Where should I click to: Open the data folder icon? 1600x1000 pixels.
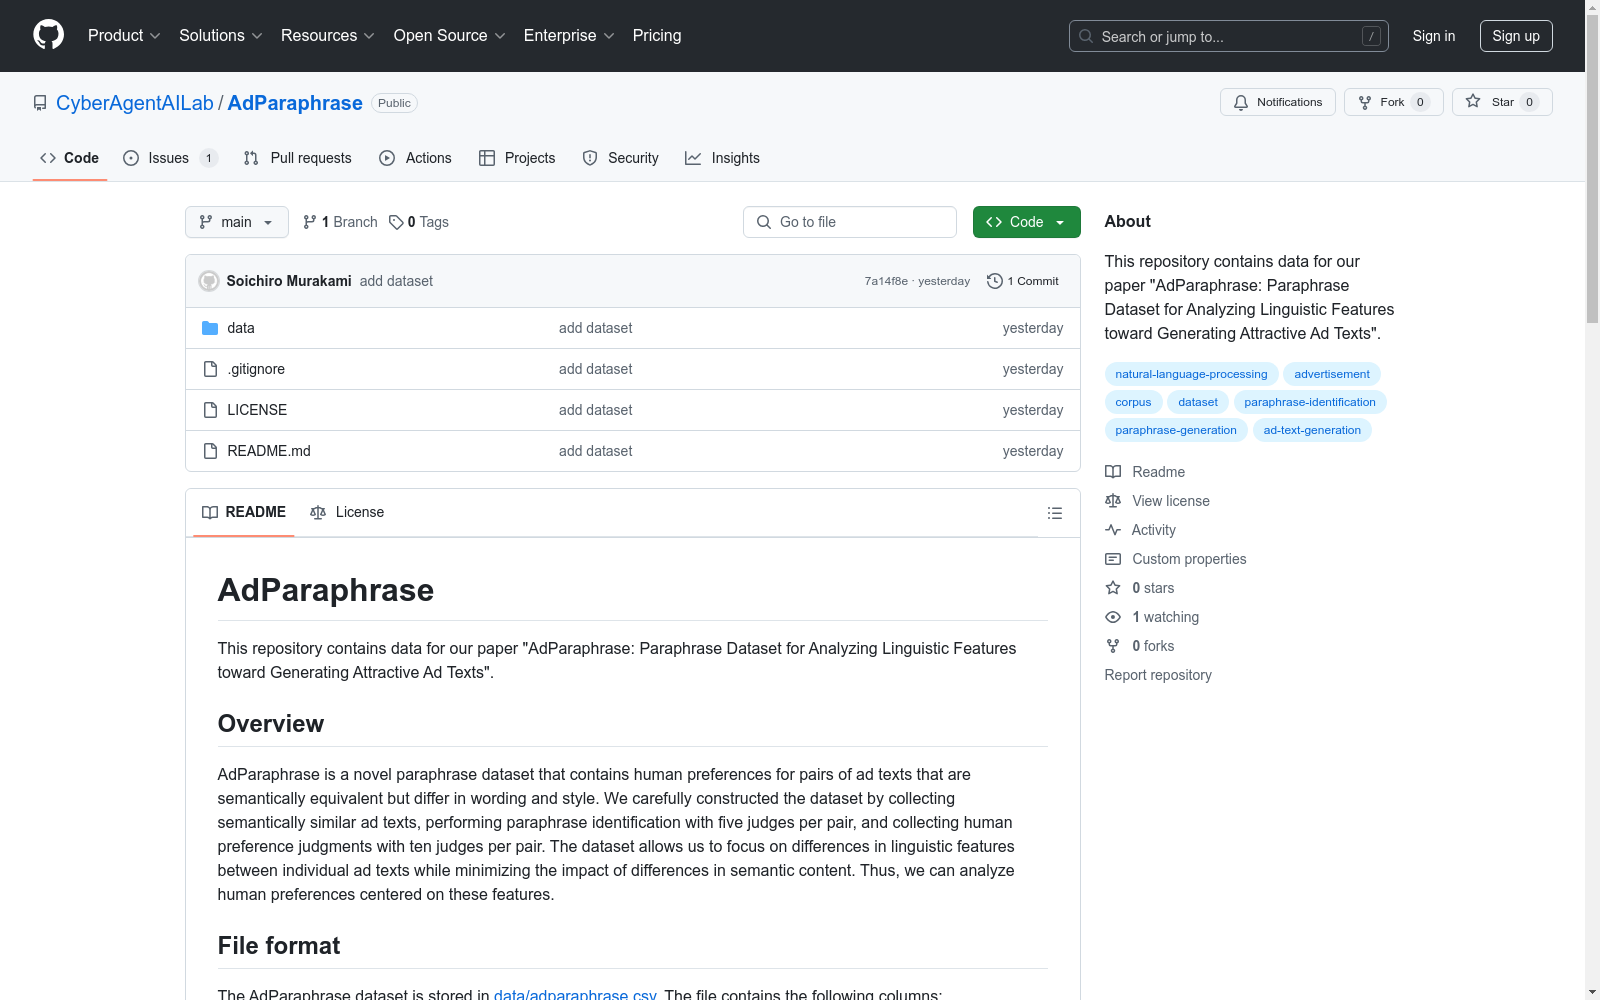coord(210,328)
